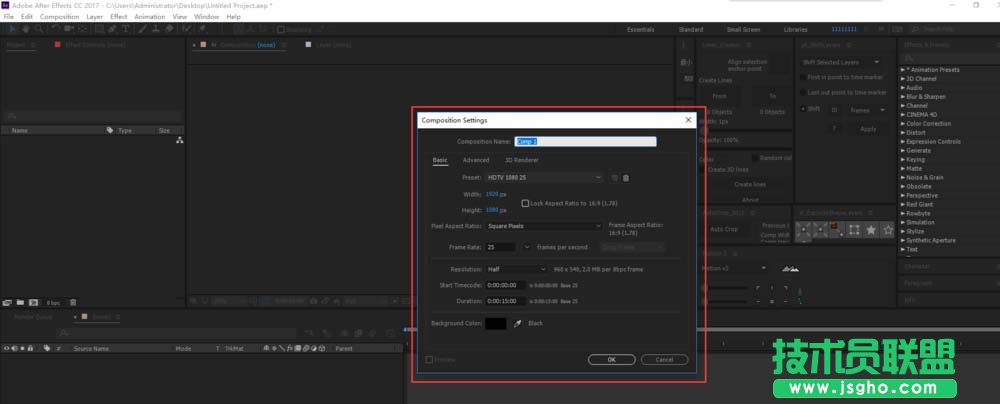Screen dimensions: 1000x404
Task: Click the Composition Name text field
Action: (585, 142)
